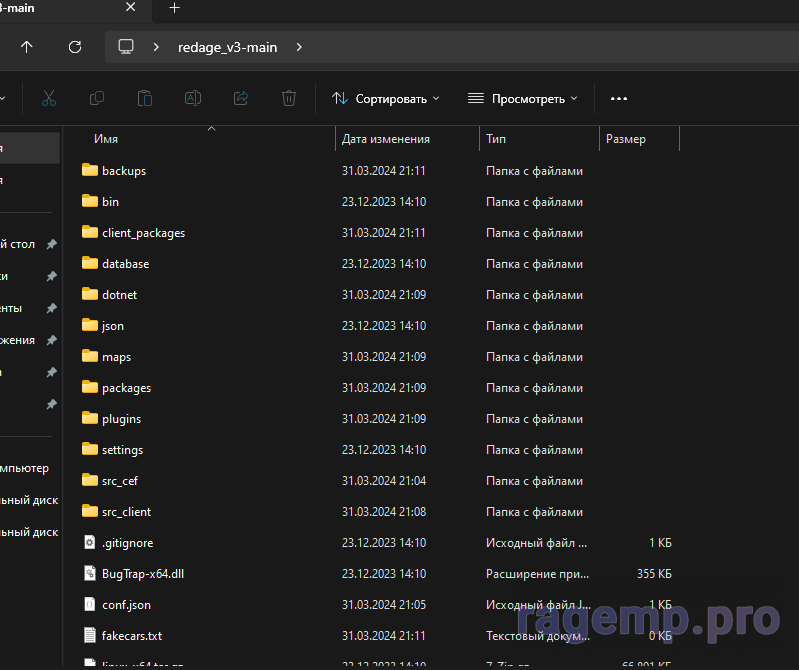Sort files by Имя column header
Screen dimensions: 799x670
[x=106, y=139]
